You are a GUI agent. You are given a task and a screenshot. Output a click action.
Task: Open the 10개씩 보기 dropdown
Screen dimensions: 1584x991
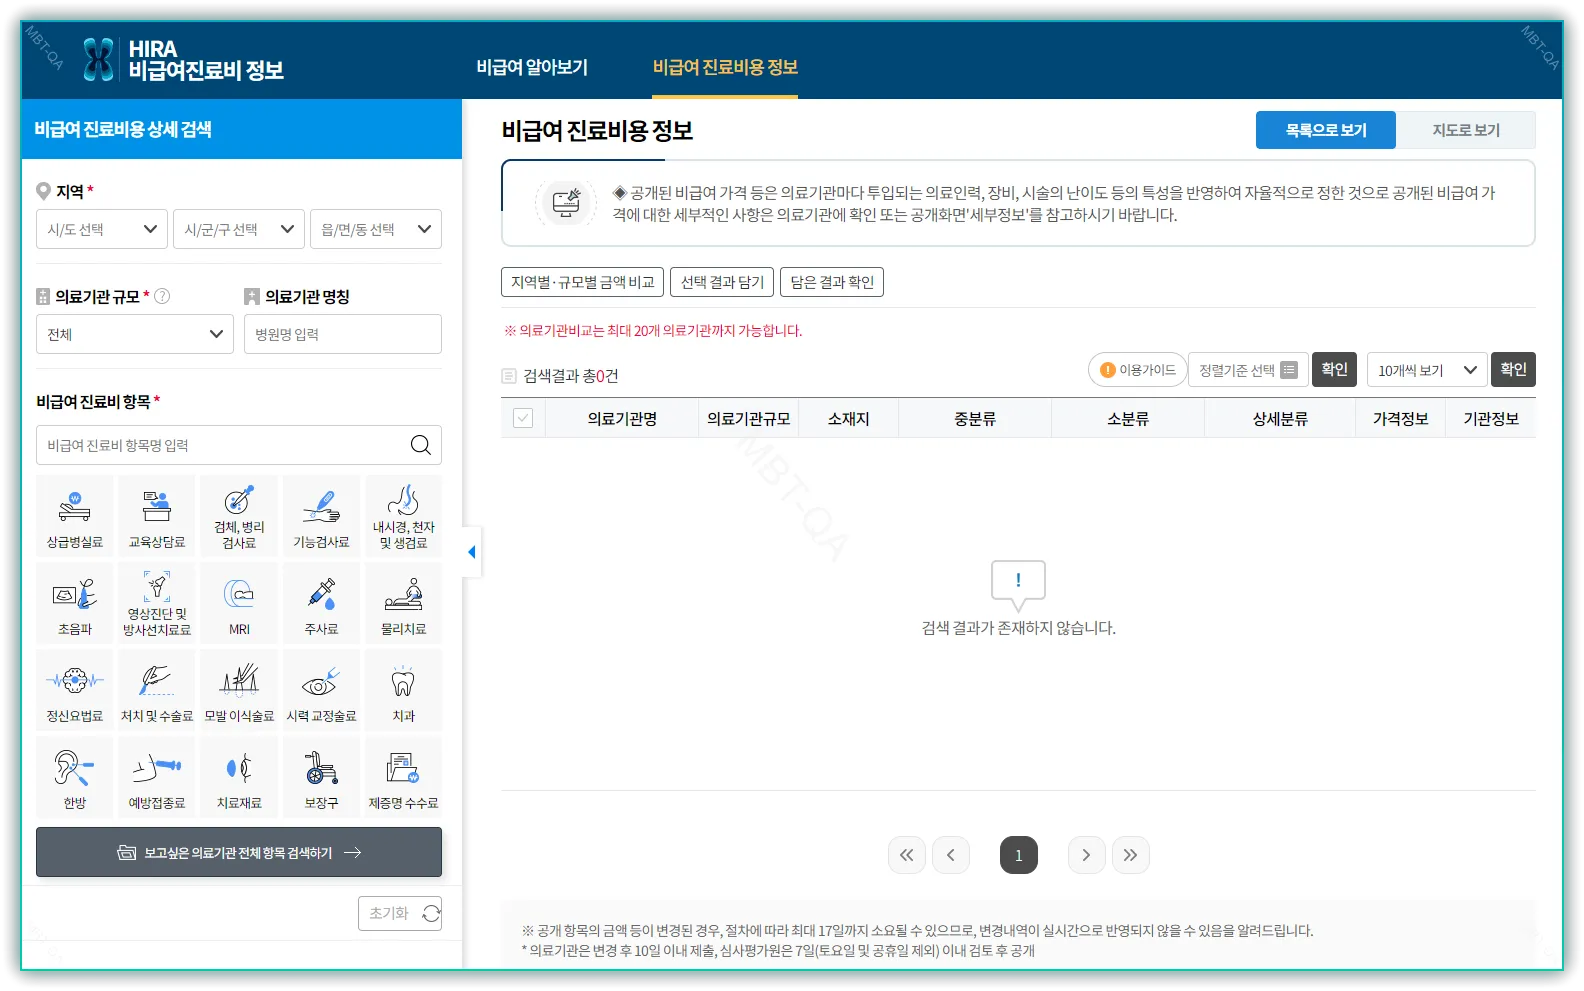click(x=1427, y=370)
